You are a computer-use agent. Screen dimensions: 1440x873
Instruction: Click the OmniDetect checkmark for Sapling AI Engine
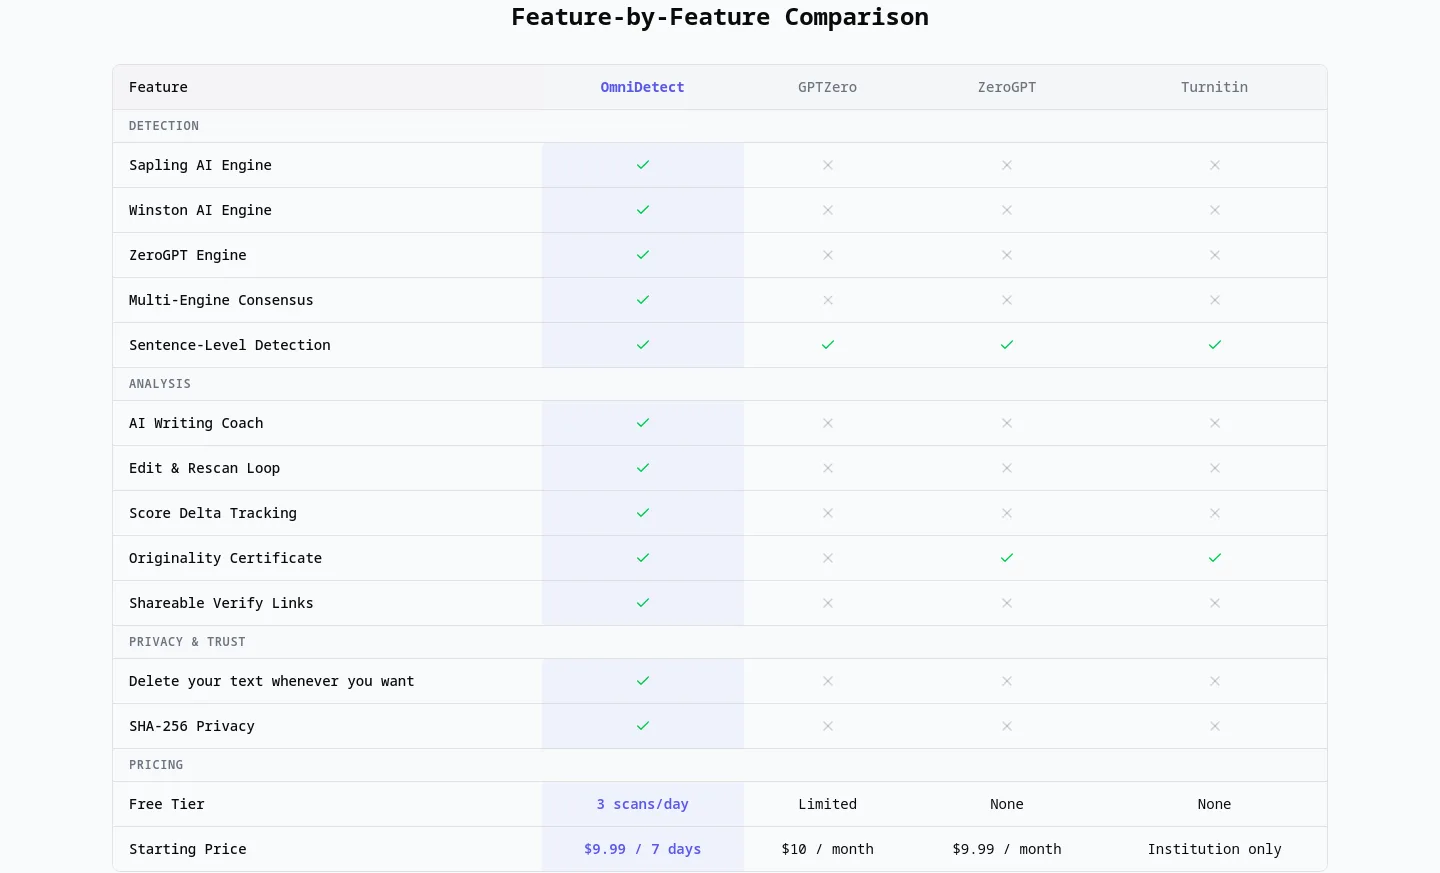pos(643,165)
